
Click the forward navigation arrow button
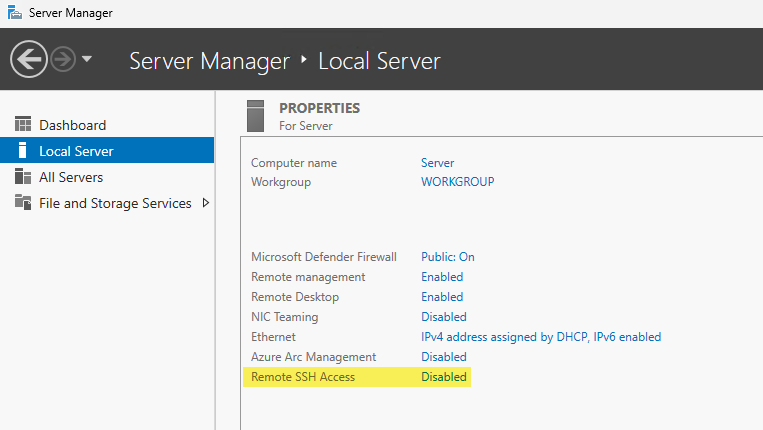click(x=63, y=60)
